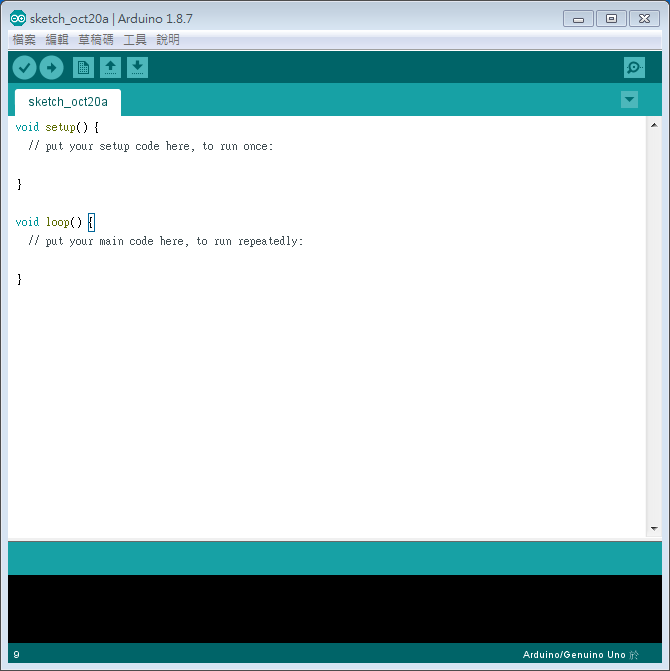The height and width of the screenshot is (671, 670).
Task: Expand the tab options dropdown arrow
Action: click(629, 99)
